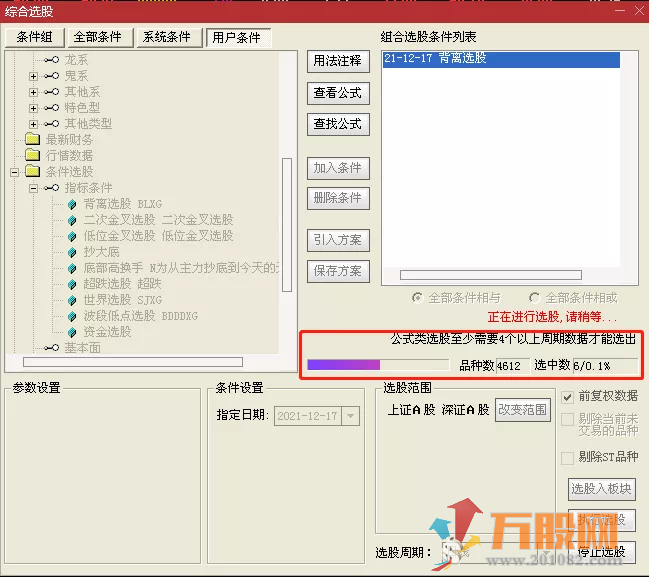Collapse the 指标条件 tree node
Image resolution: width=649 pixels, height=577 pixels.
click(x=34, y=188)
